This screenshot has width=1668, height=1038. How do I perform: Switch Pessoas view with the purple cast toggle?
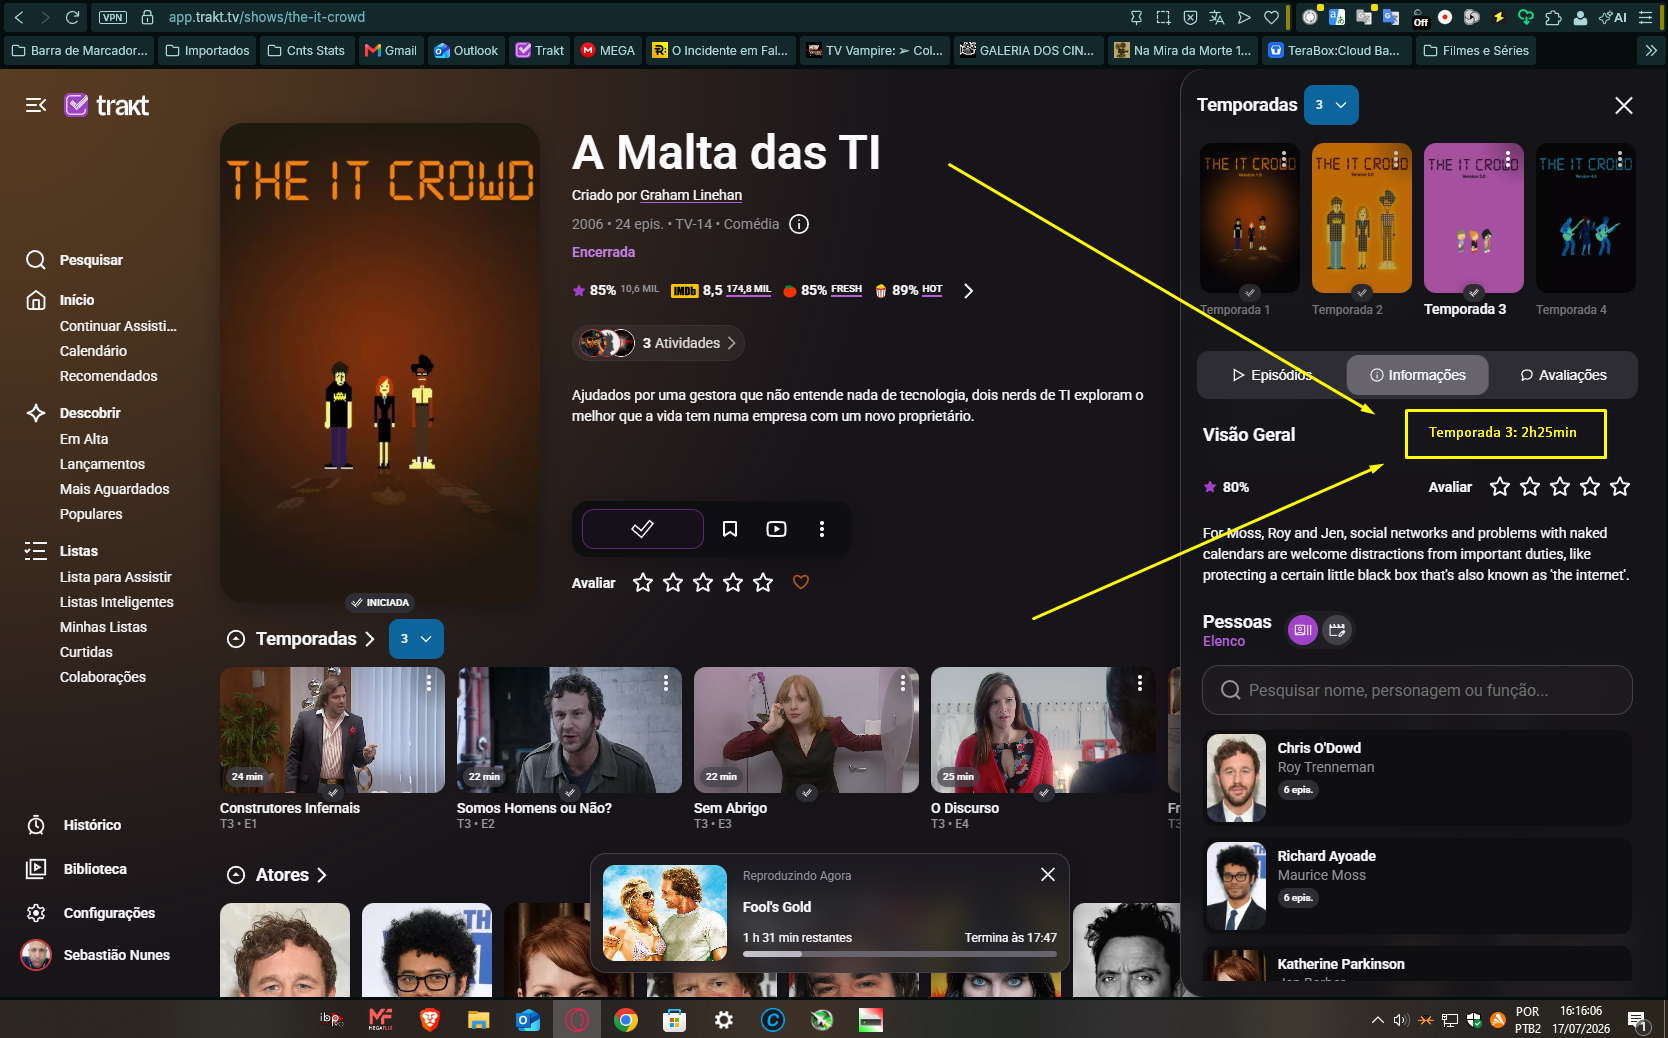point(1303,630)
